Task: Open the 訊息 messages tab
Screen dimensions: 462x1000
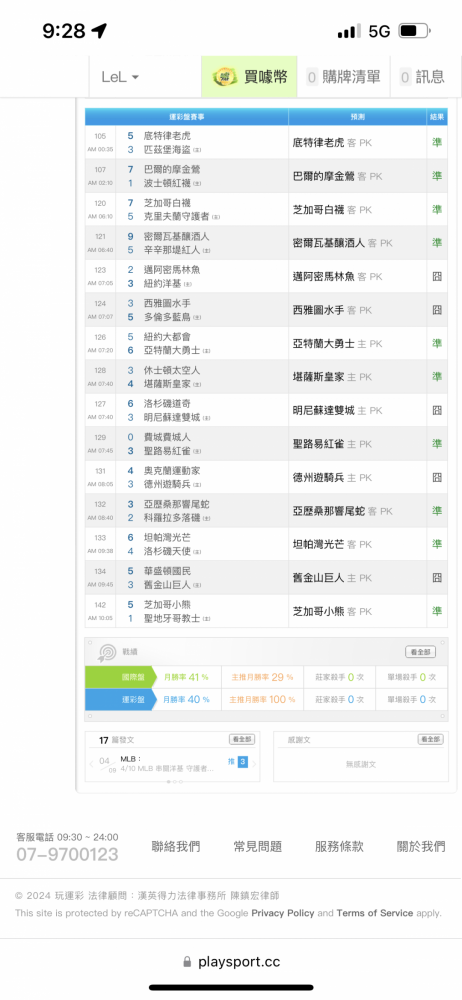Action: pos(422,77)
